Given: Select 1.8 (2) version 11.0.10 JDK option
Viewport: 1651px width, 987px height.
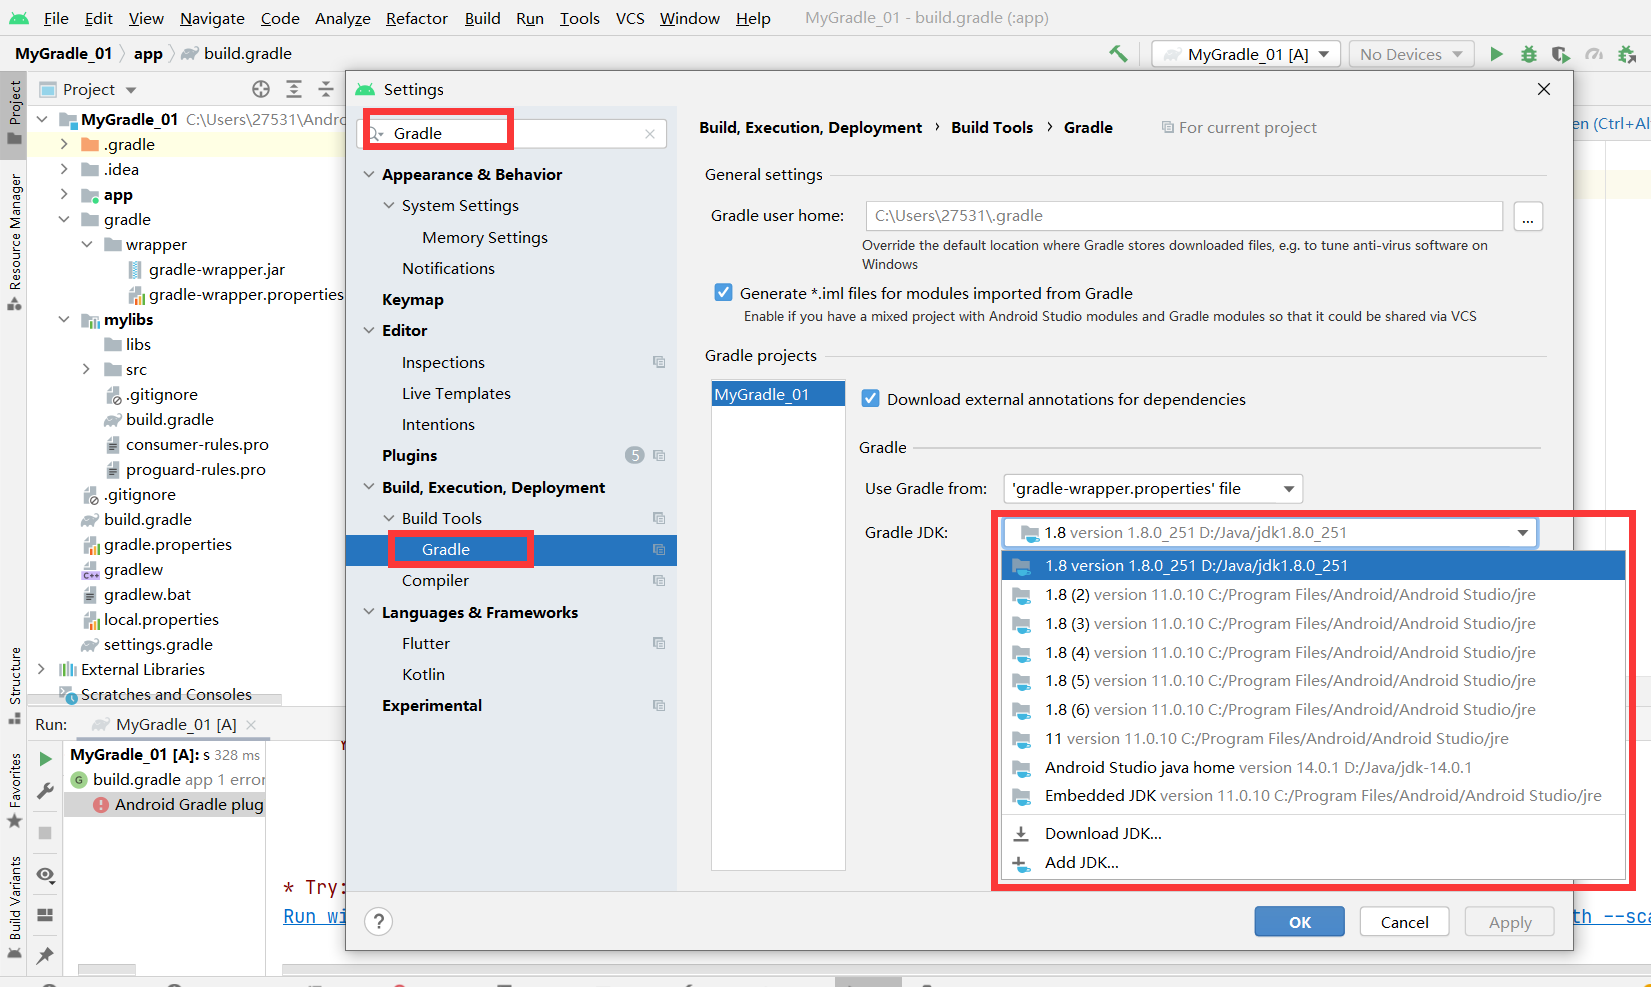Looking at the screenshot, I should (x=1313, y=594).
